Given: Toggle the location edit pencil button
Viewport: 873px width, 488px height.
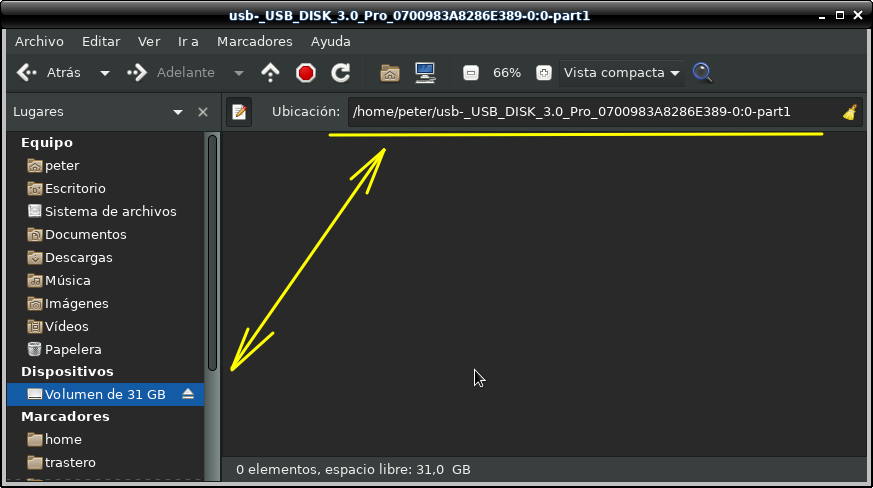Looking at the screenshot, I should pyautogui.click(x=239, y=112).
